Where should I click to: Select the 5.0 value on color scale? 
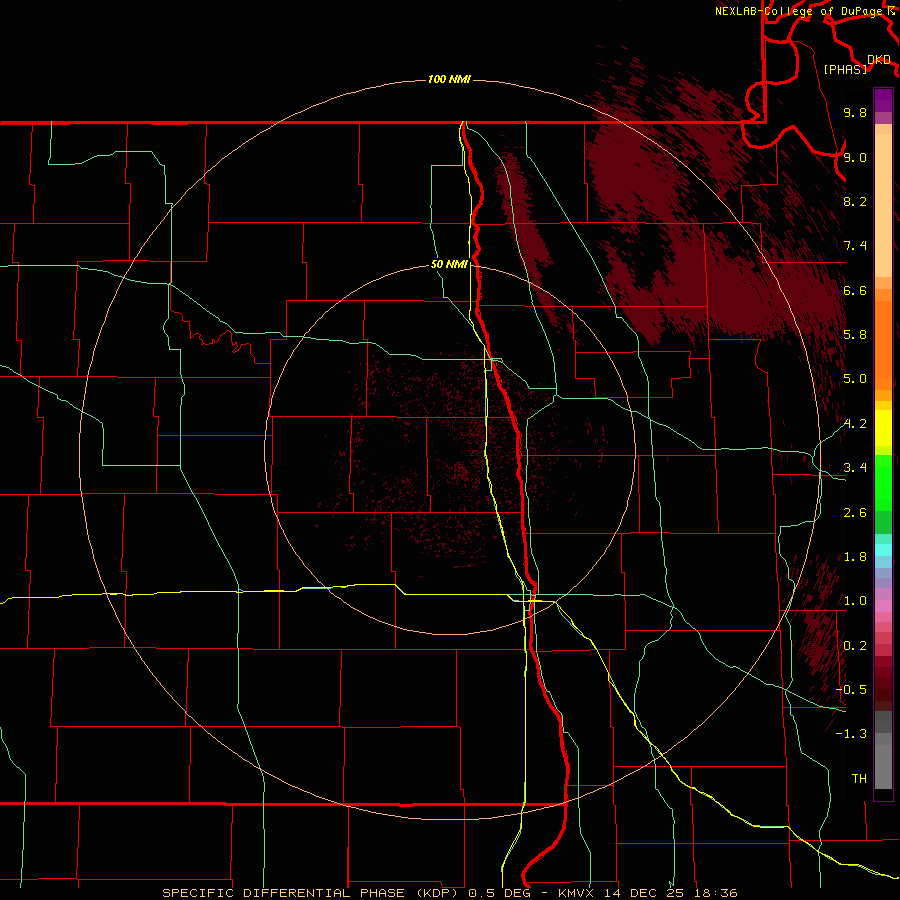click(x=855, y=379)
